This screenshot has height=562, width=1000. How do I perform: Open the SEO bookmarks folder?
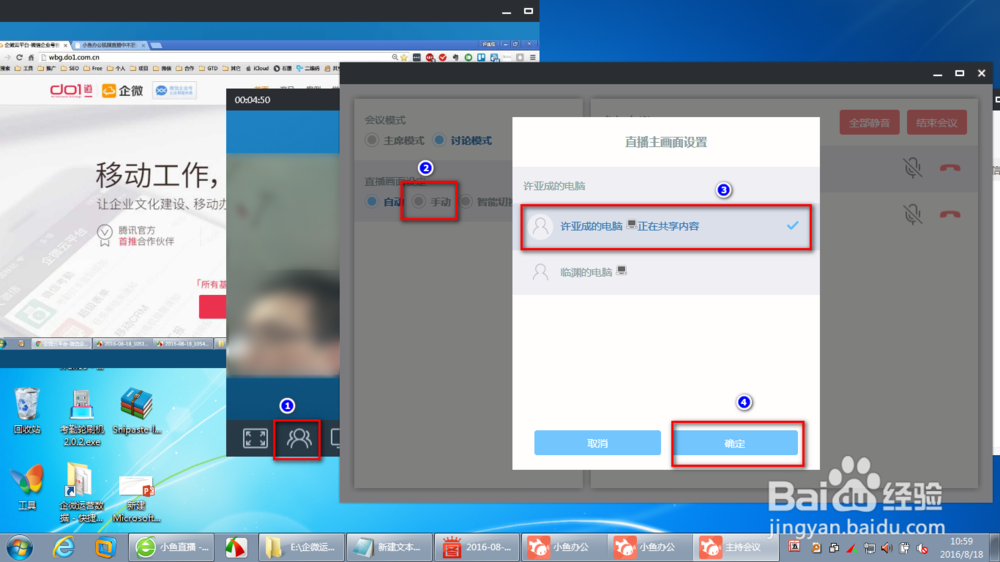(70, 68)
